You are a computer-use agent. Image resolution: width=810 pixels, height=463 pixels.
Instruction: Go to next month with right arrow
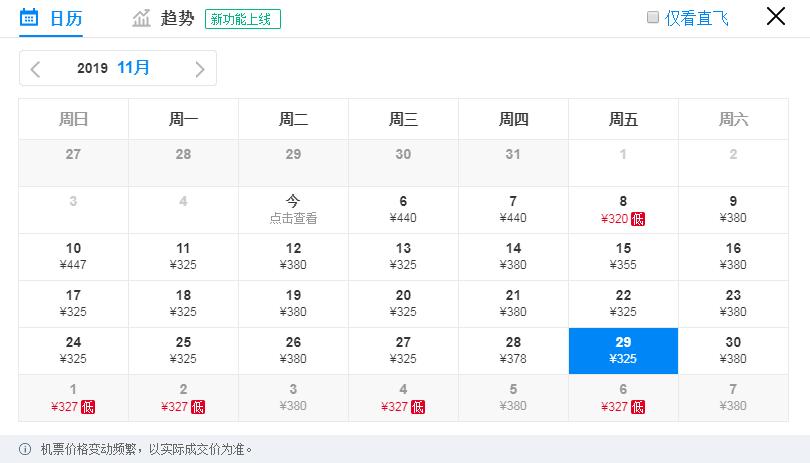pyautogui.click(x=200, y=69)
